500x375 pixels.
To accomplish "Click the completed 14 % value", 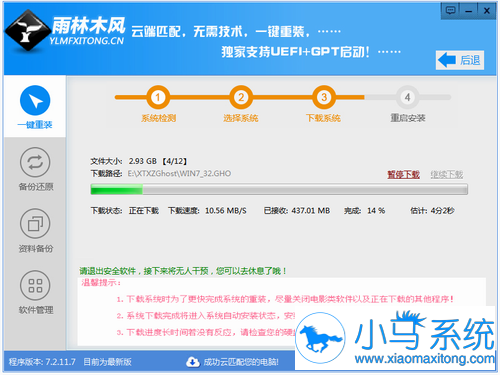I will click(x=376, y=211).
